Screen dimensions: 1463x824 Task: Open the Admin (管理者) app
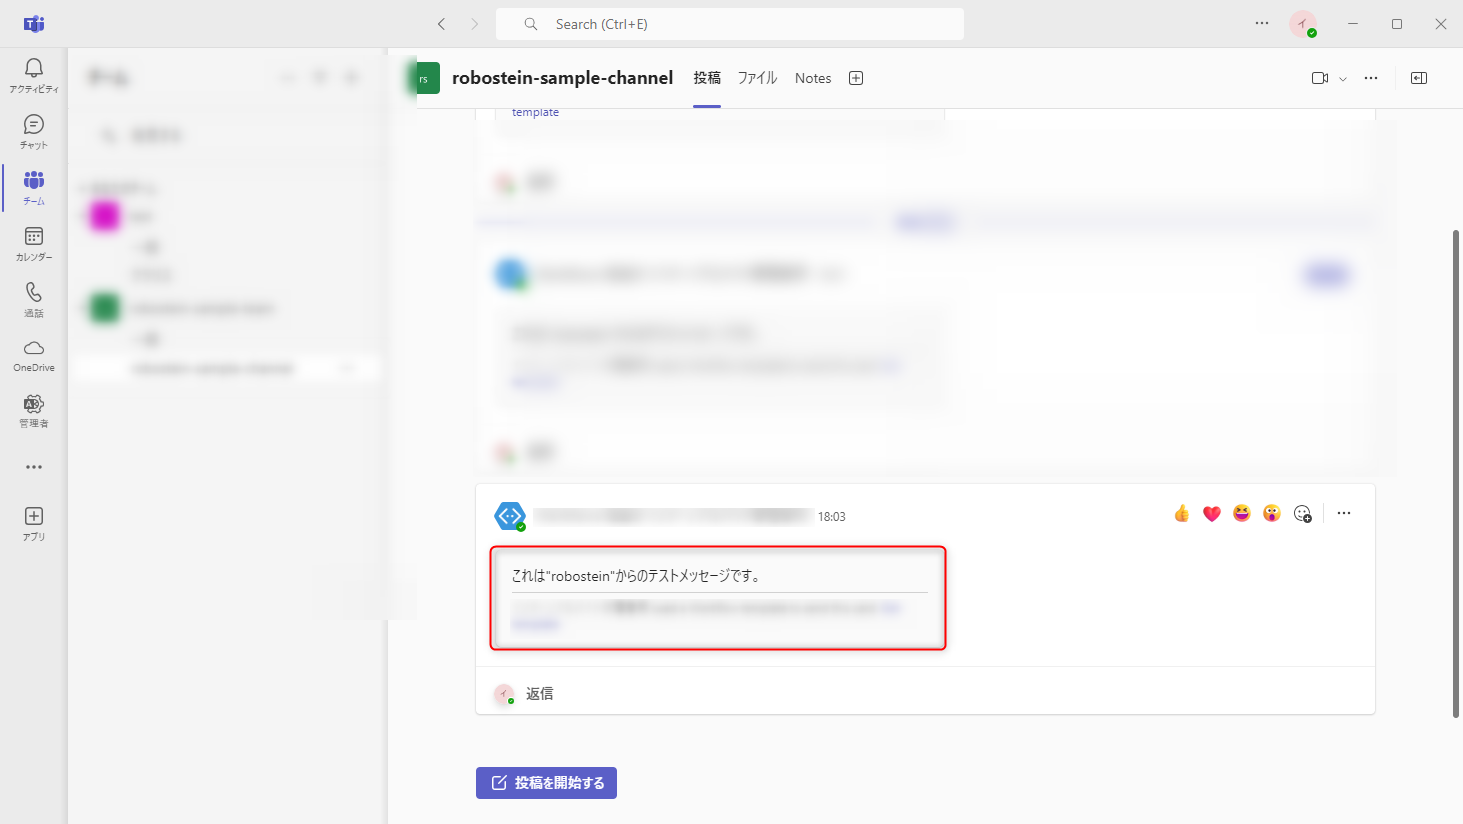(34, 411)
